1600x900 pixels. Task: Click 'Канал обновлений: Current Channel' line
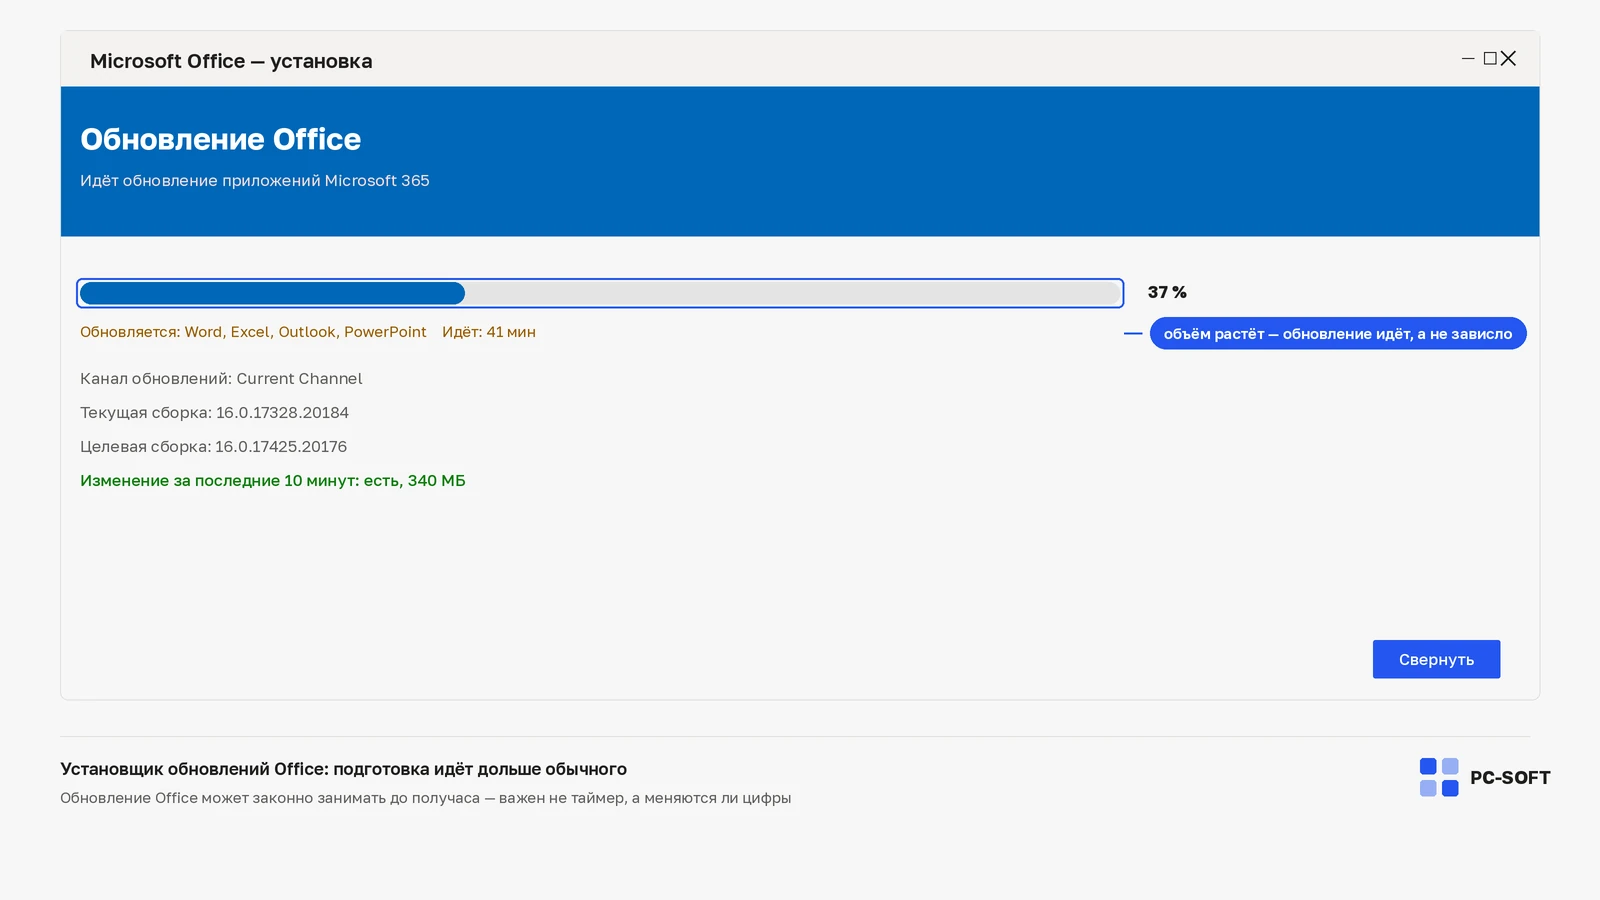(x=221, y=379)
